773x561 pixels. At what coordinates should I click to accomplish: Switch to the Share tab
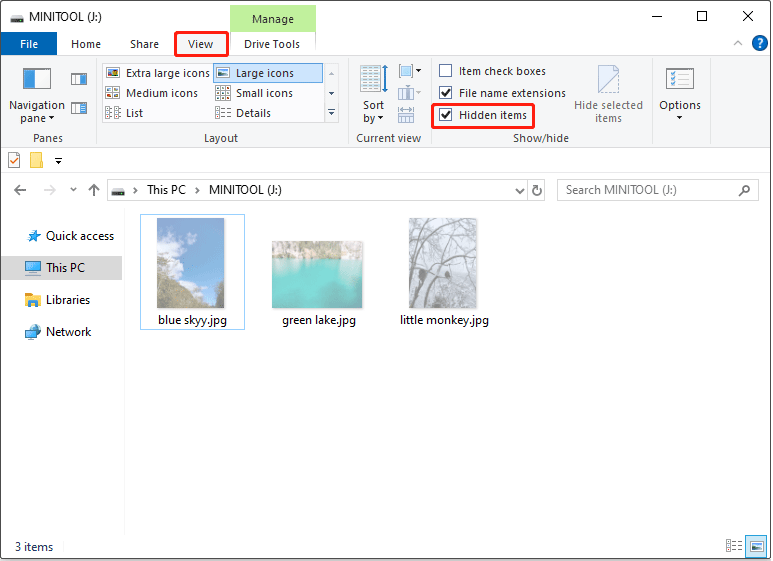coord(144,44)
